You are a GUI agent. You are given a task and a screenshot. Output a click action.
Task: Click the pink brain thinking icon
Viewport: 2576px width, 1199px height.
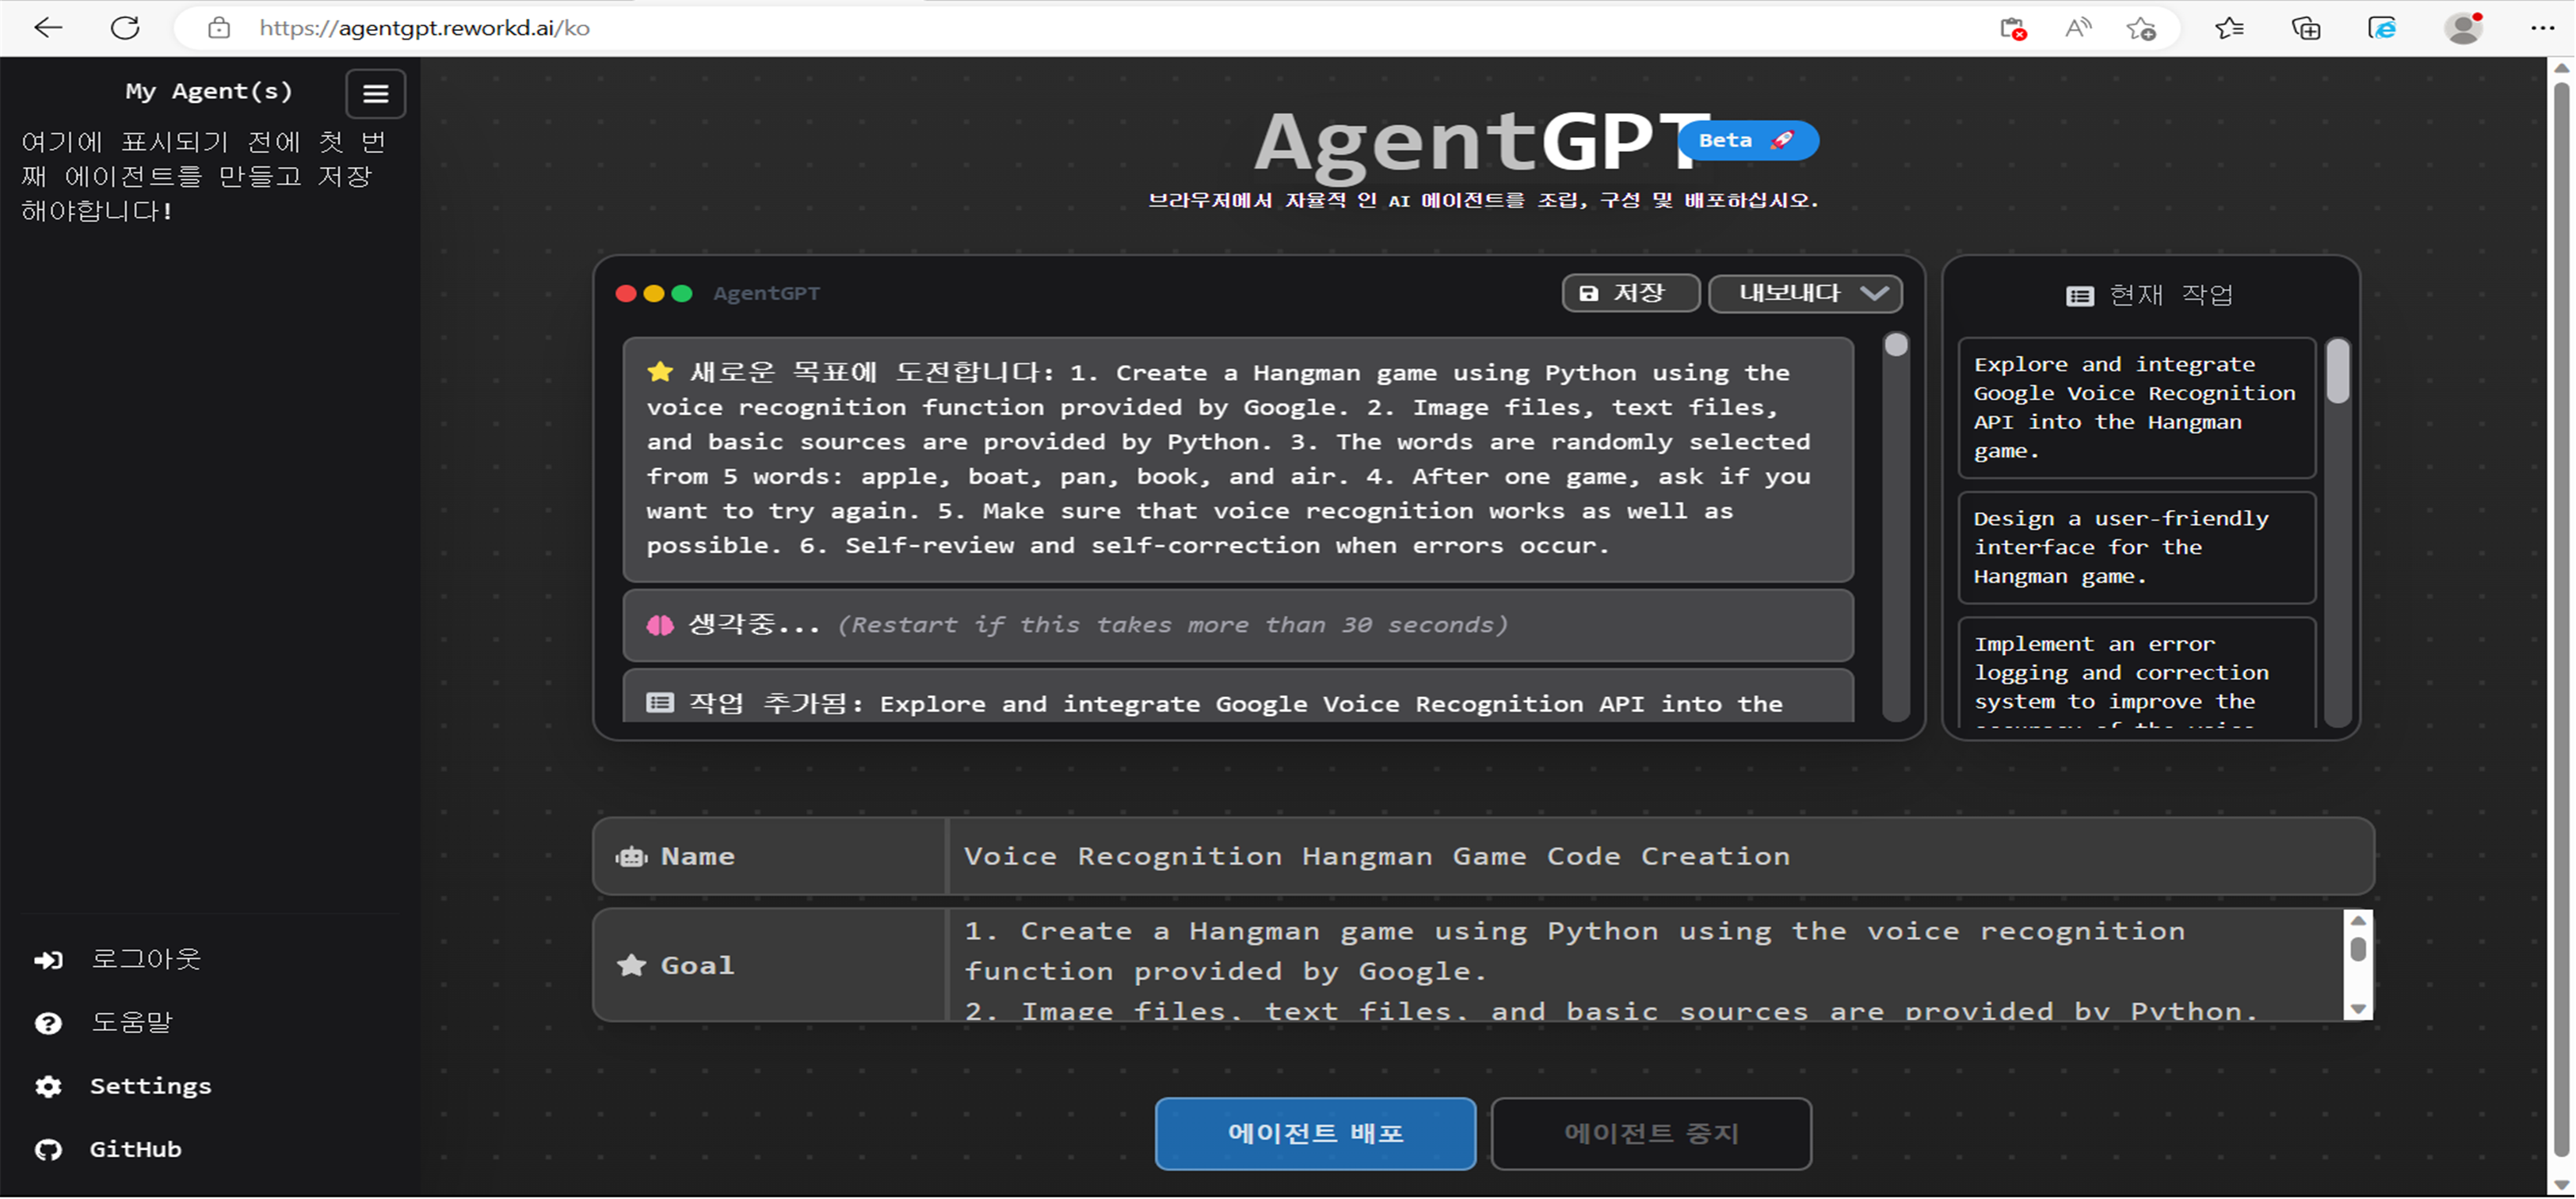click(x=660, y=626)
